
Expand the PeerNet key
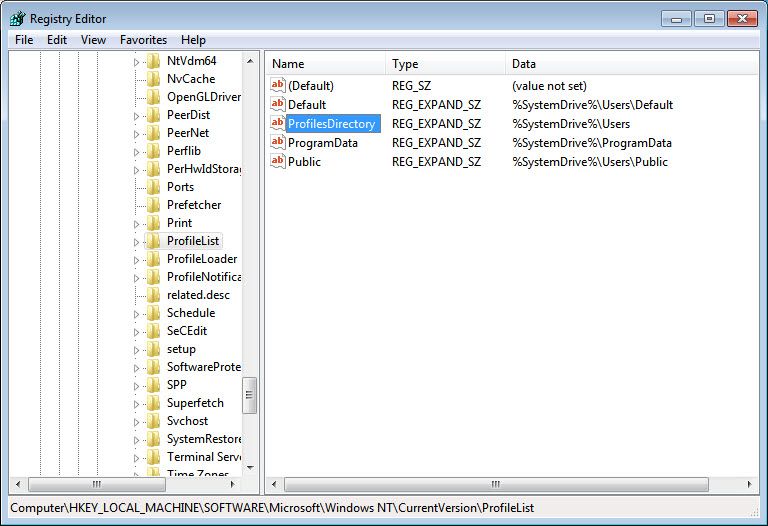[x=136, y=134]
